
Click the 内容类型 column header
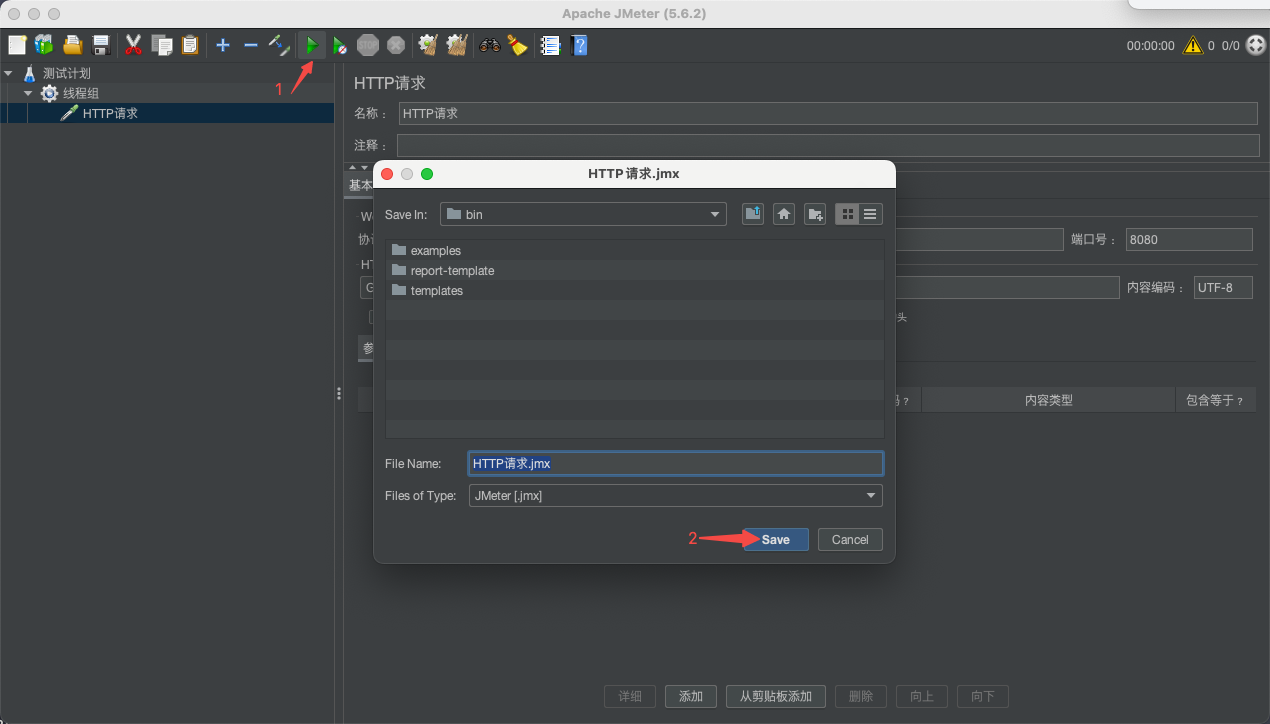pos(1048,400)
